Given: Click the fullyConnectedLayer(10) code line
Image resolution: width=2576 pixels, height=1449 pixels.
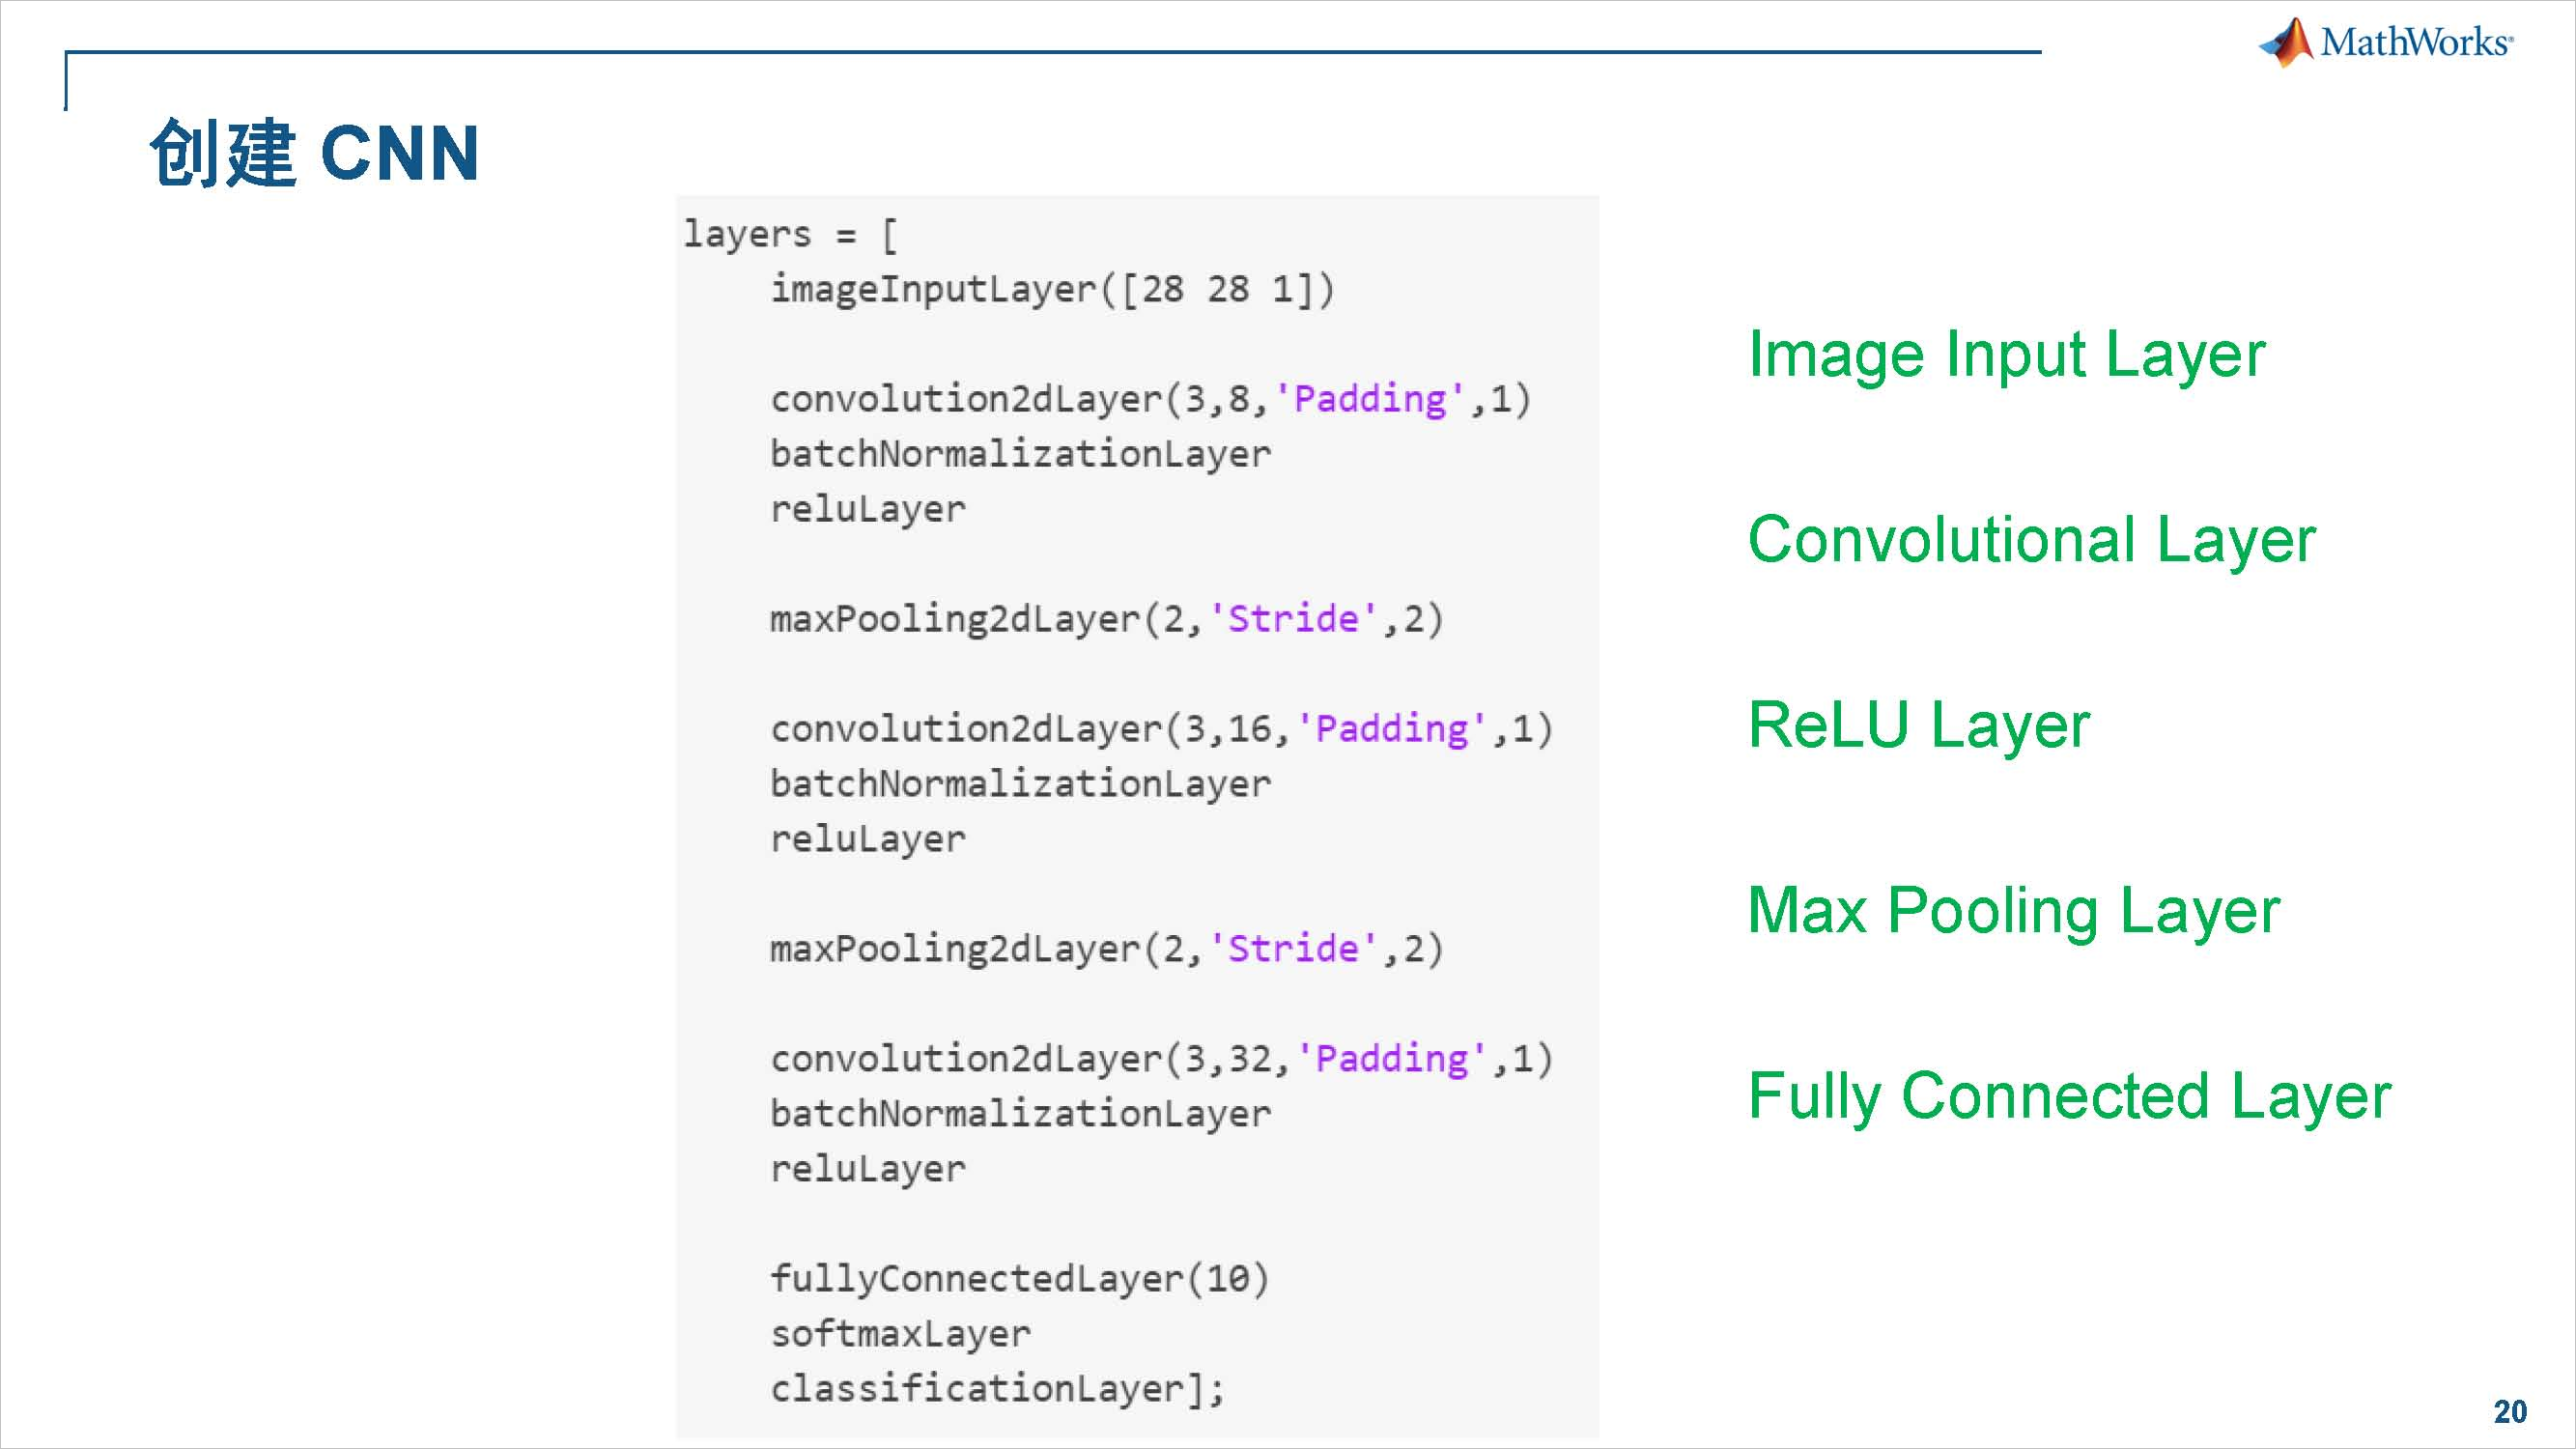Looking at the screenshot, I should click(1019, 1279).
